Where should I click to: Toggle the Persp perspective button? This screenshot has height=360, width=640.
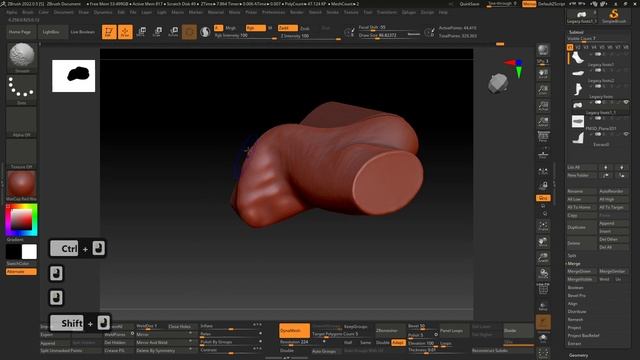[543, 137]
